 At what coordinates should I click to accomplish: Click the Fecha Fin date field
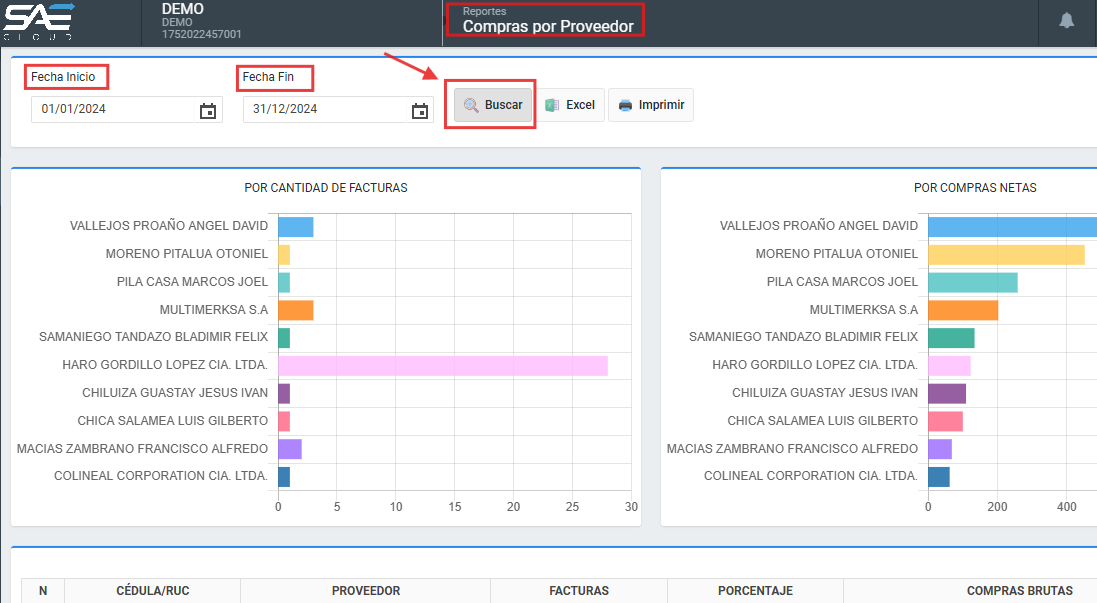pyautogui.click(x=322, y=110)
